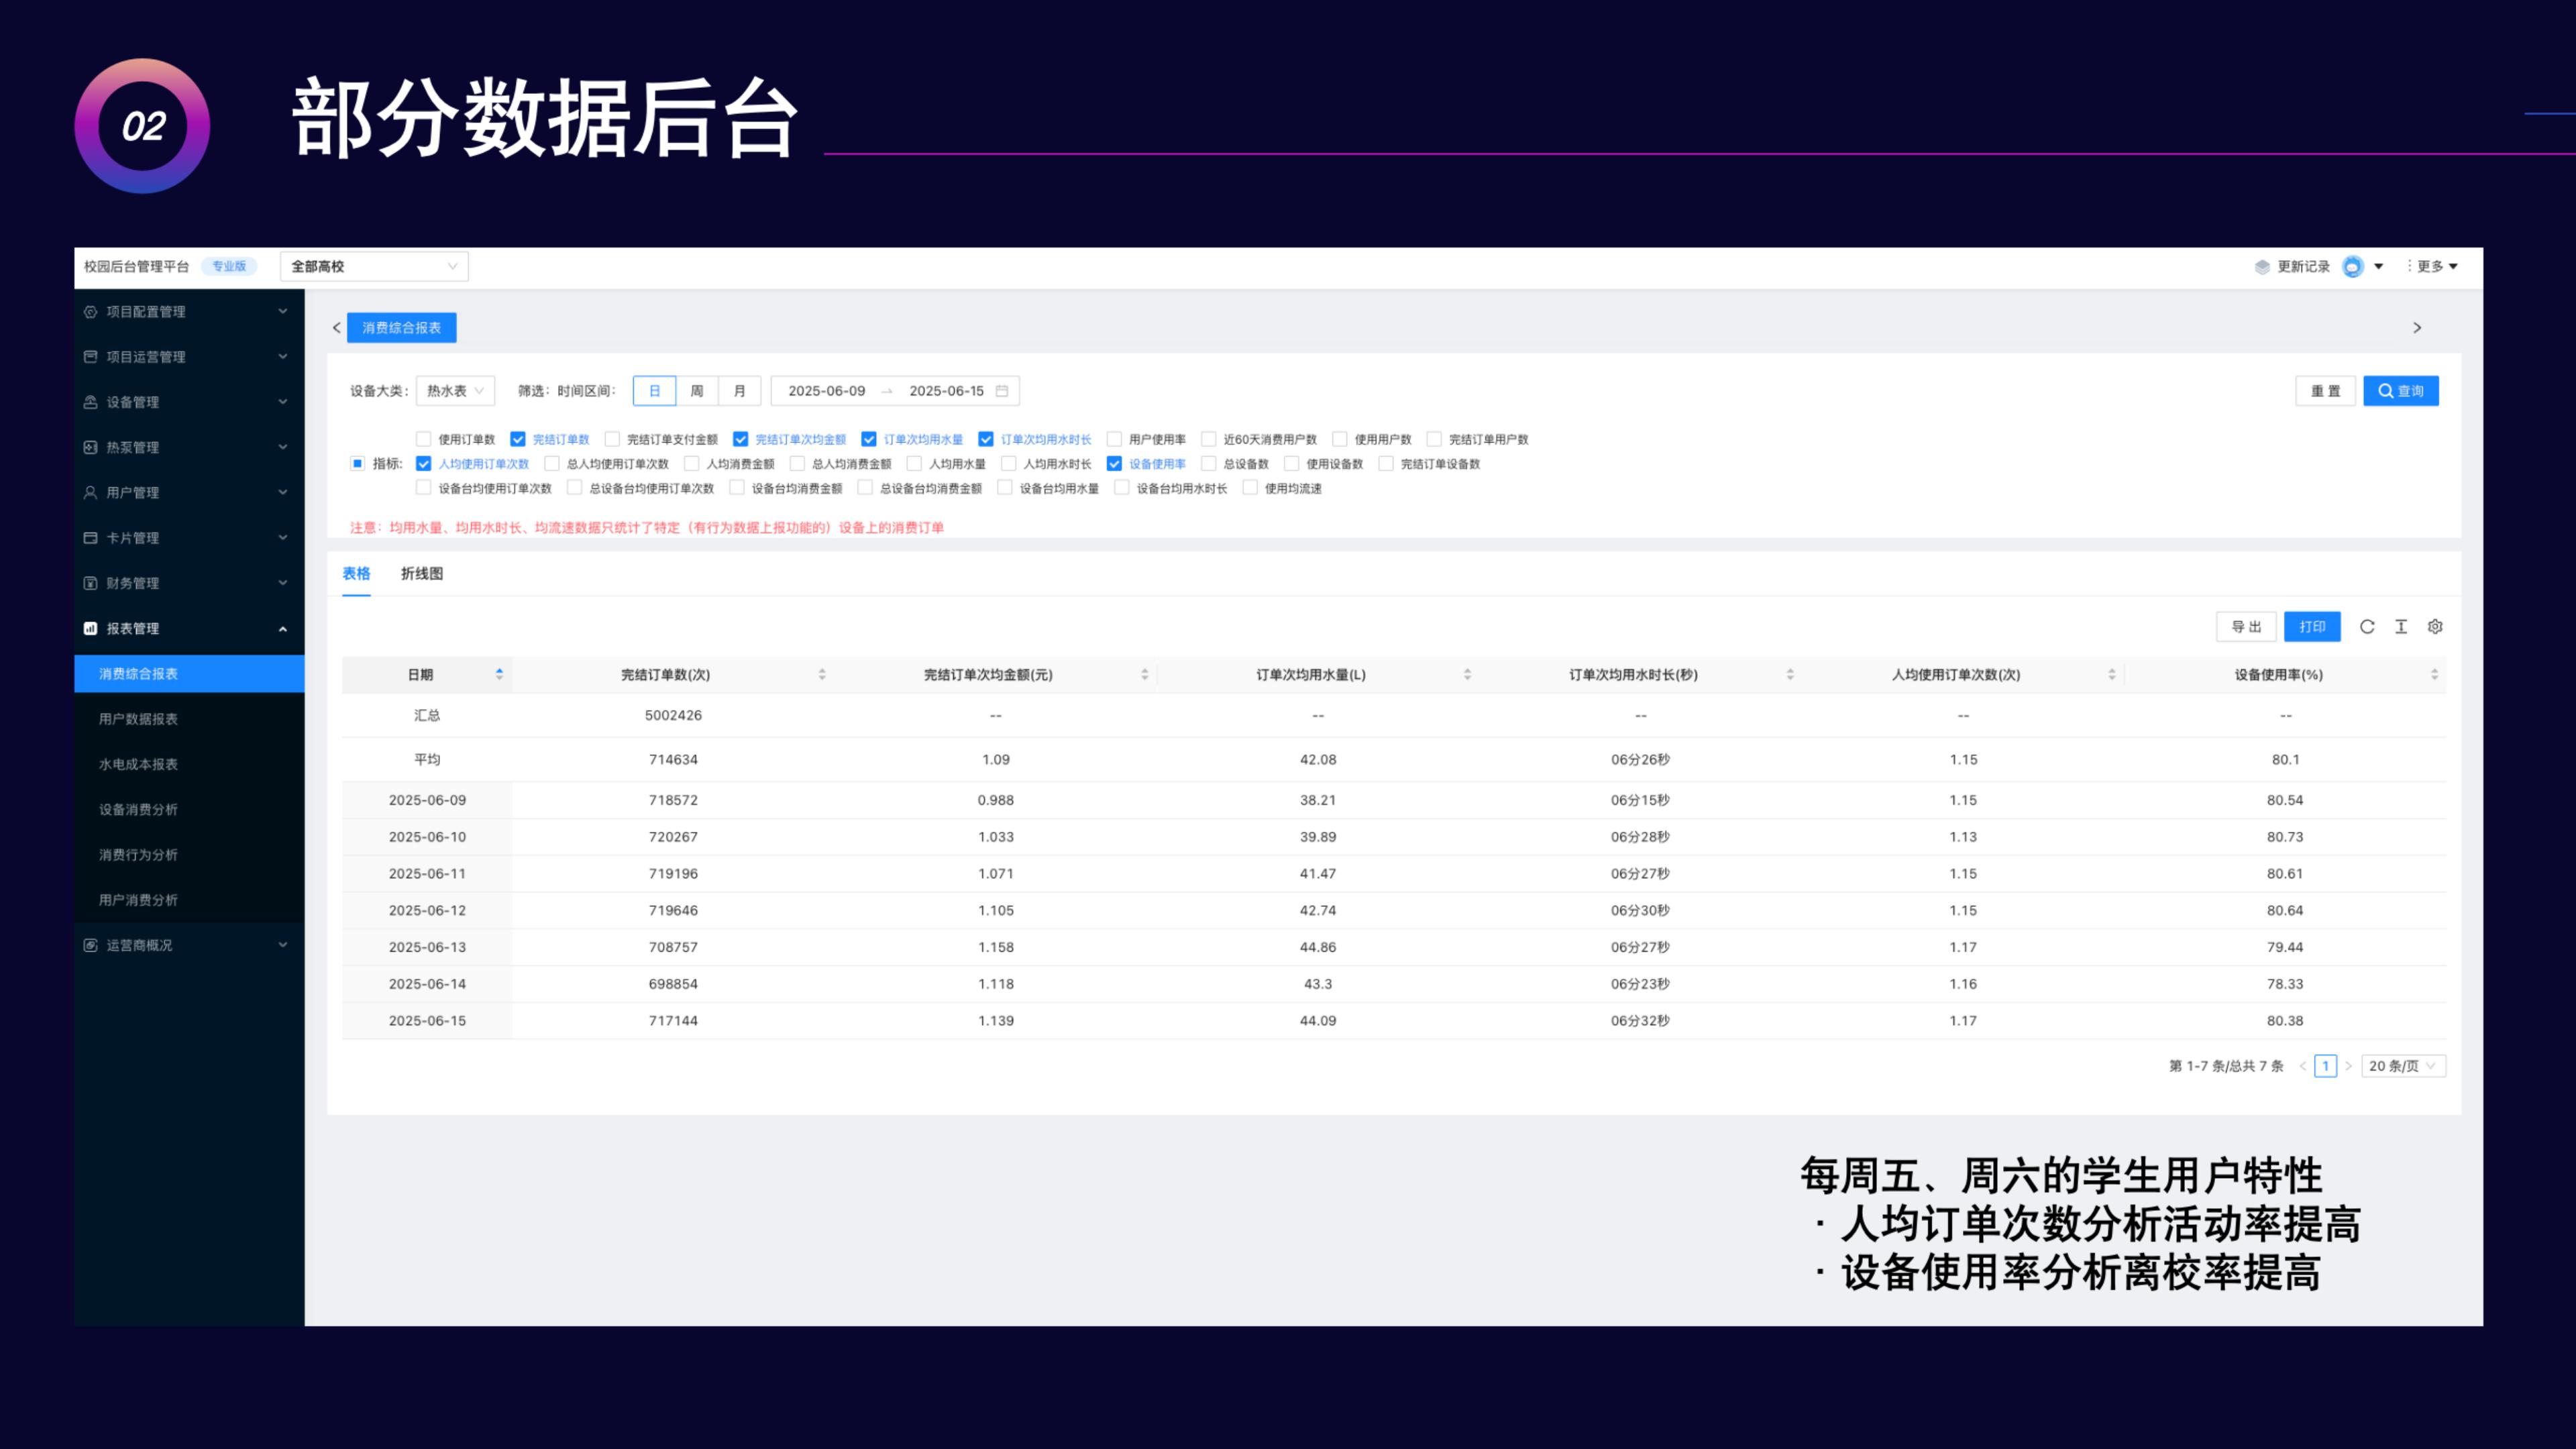The image size is (2576, 1449).
Task: Click page number 1 in pagination
Action: click(2325, 1066)
